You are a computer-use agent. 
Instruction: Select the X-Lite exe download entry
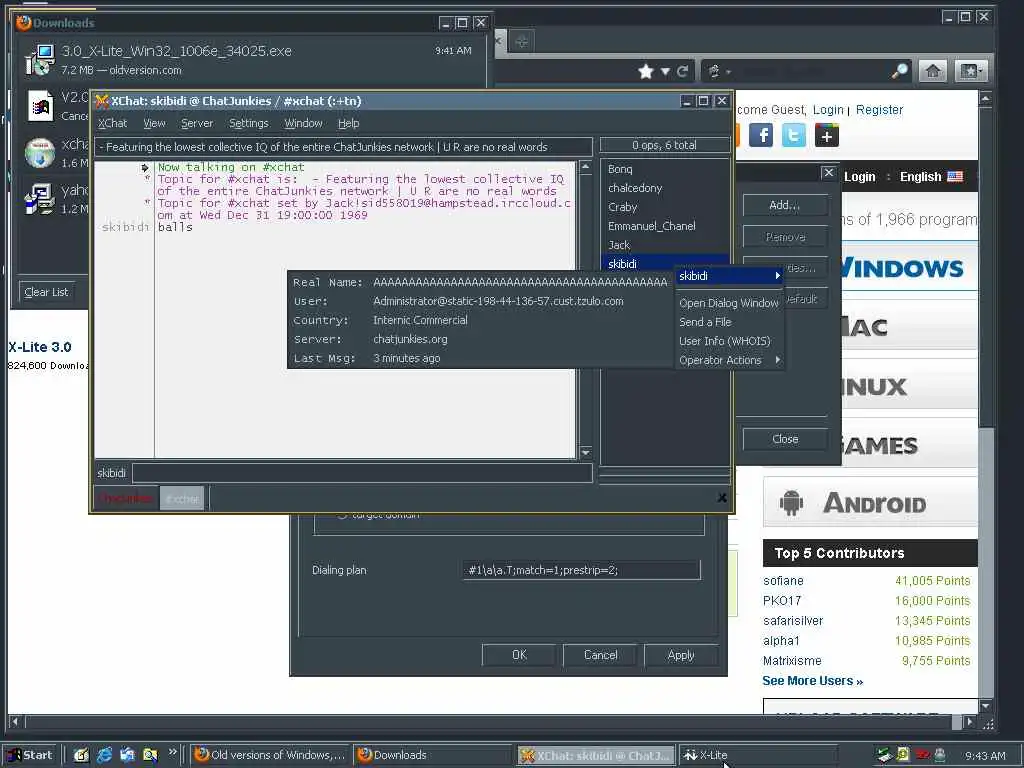pos(248,59)
